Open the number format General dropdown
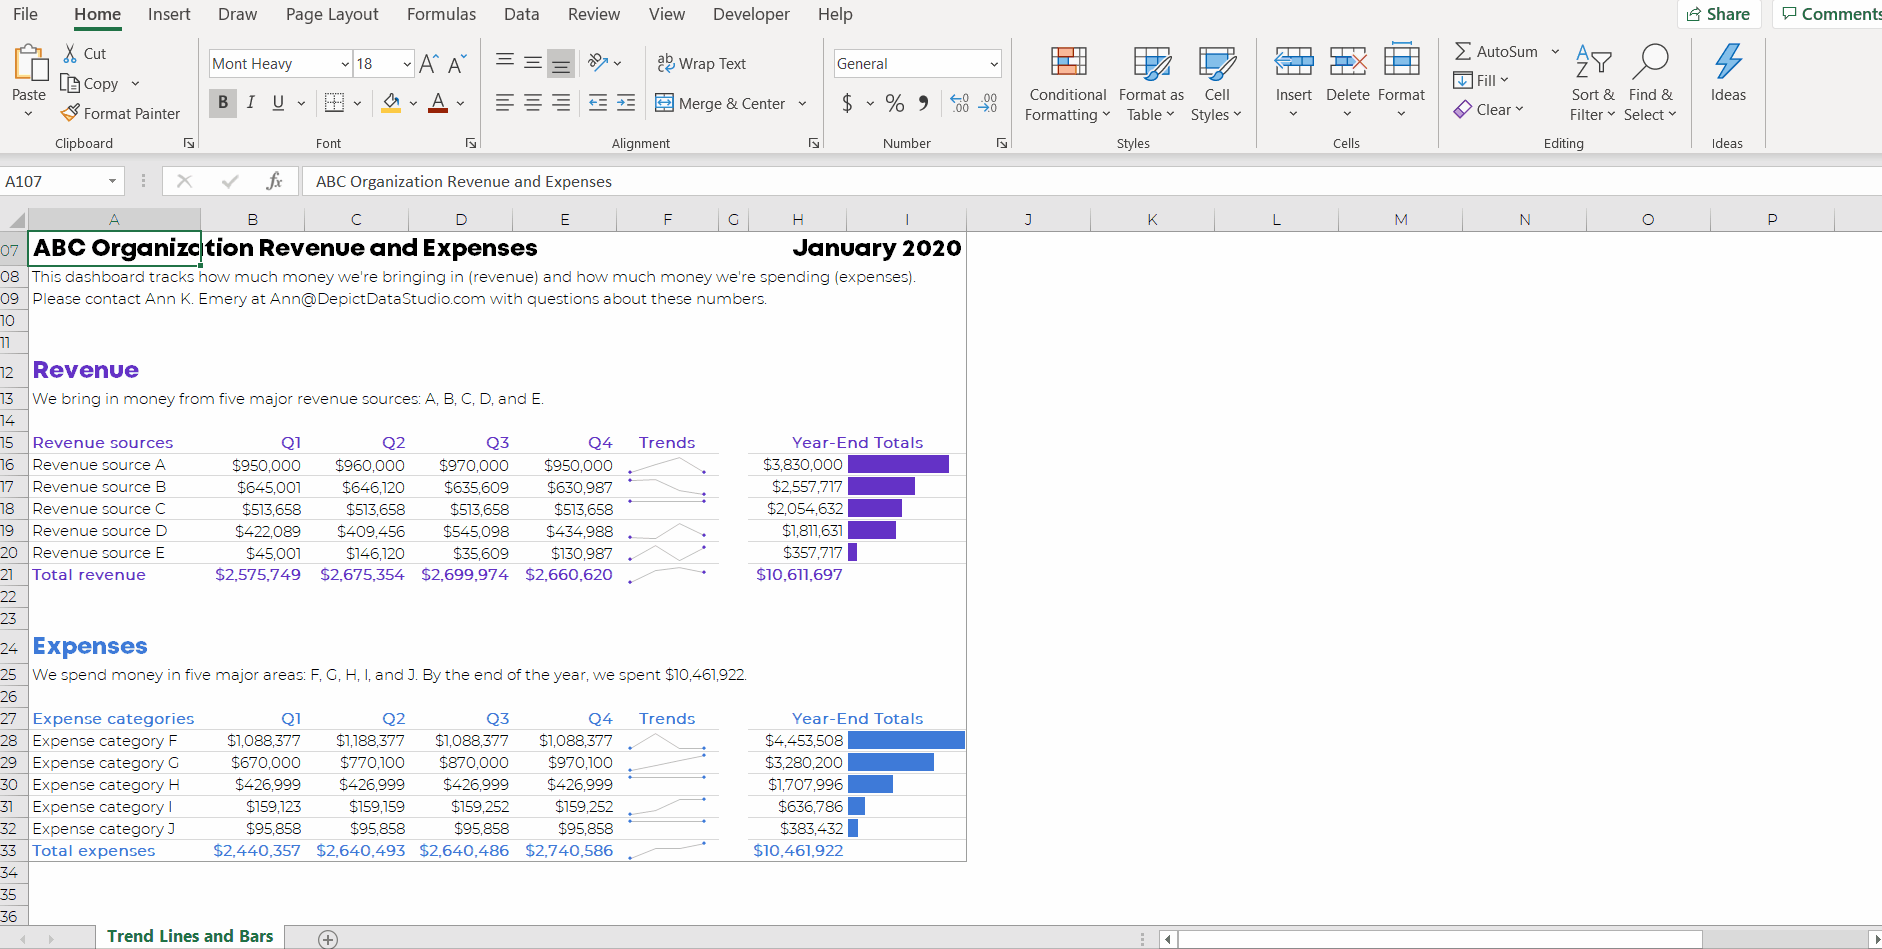 tap(994, 64)
